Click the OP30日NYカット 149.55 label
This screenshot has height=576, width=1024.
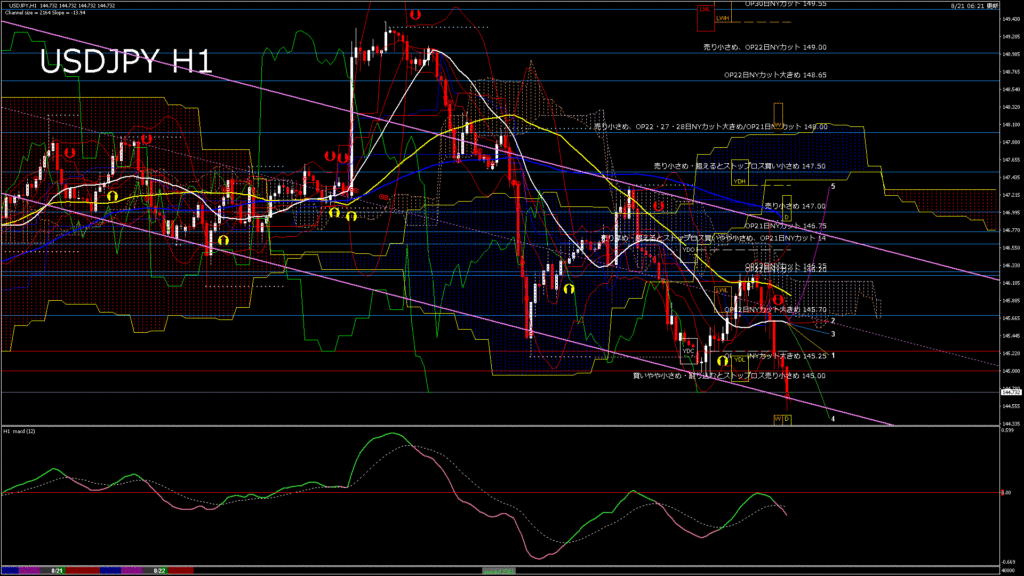click(786, 4)
